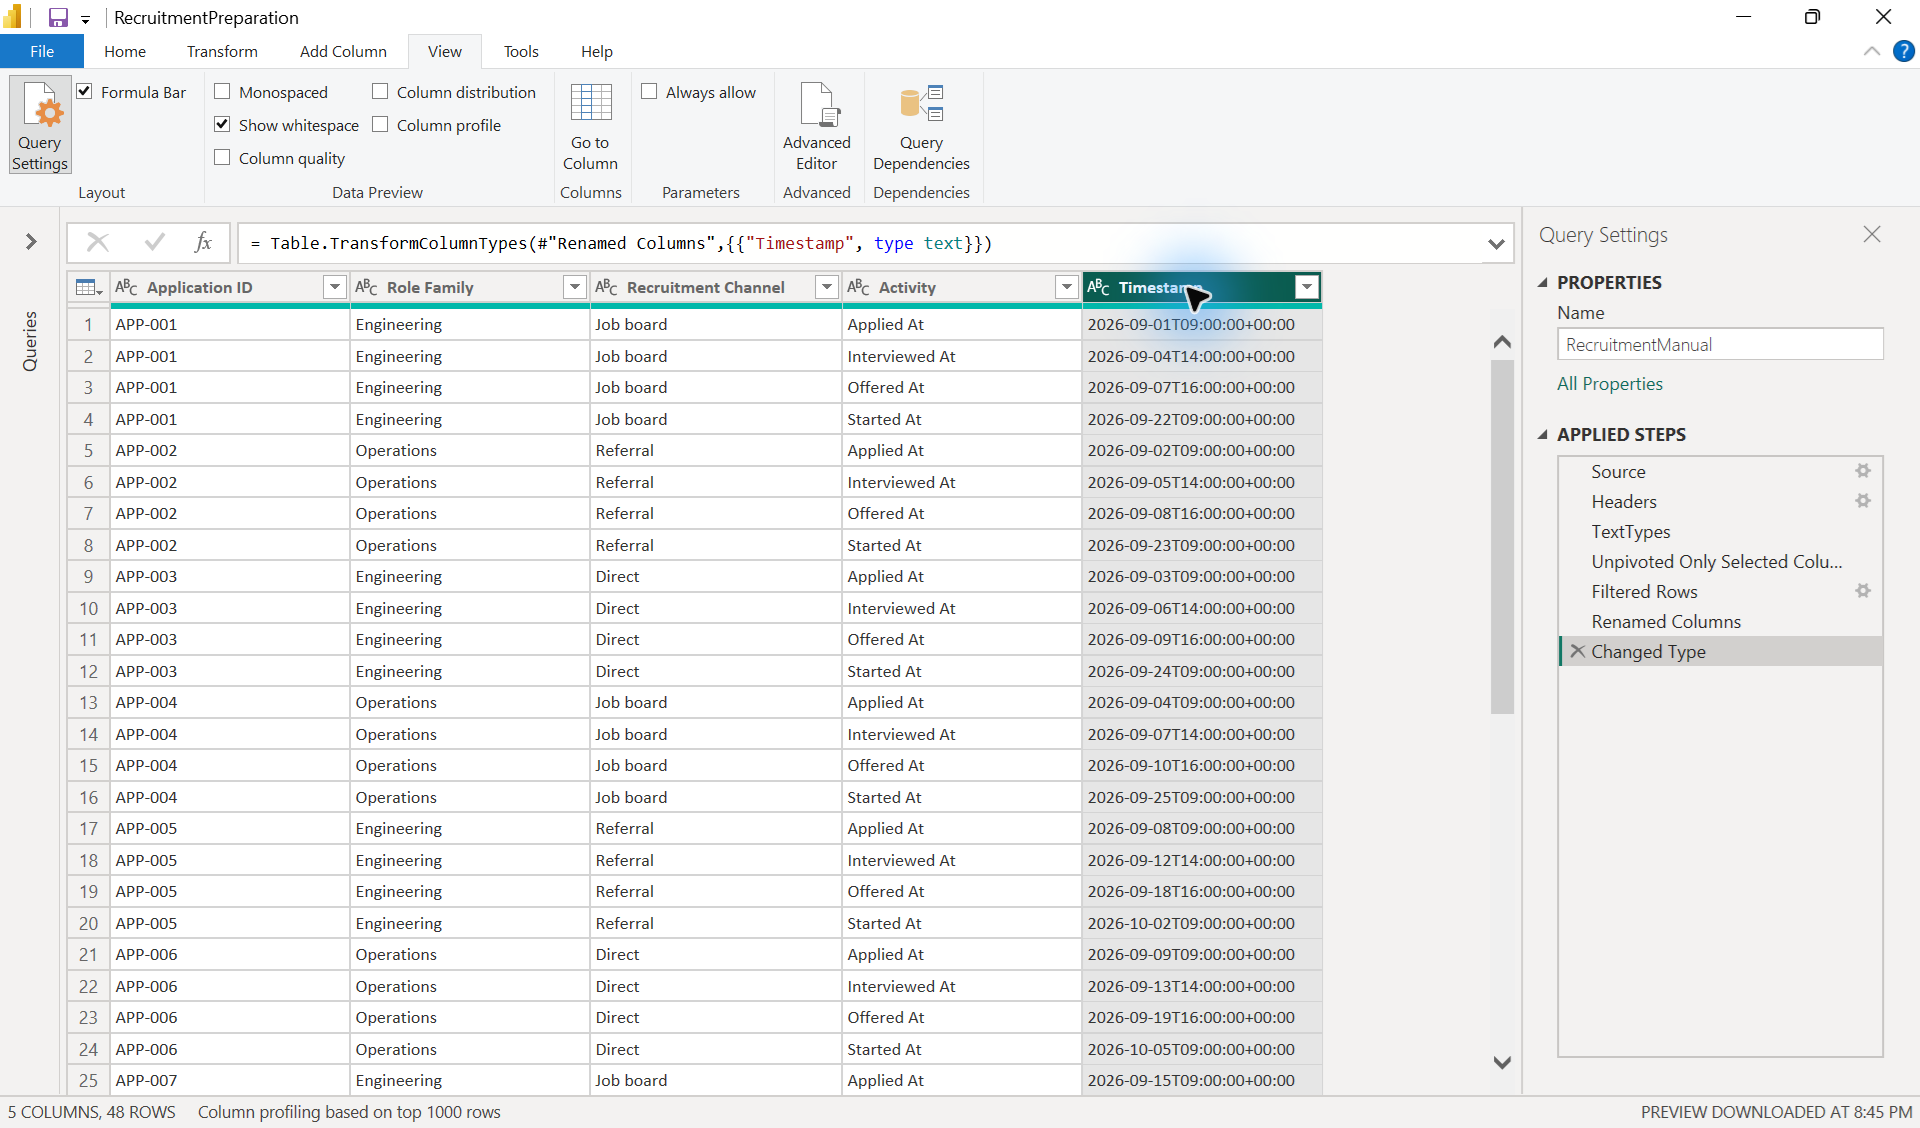The width and height of the screenshot is (1920, 1128).
Task: Open the Advanced Editor
Action: pyautogui.click(x=817, y=125)
